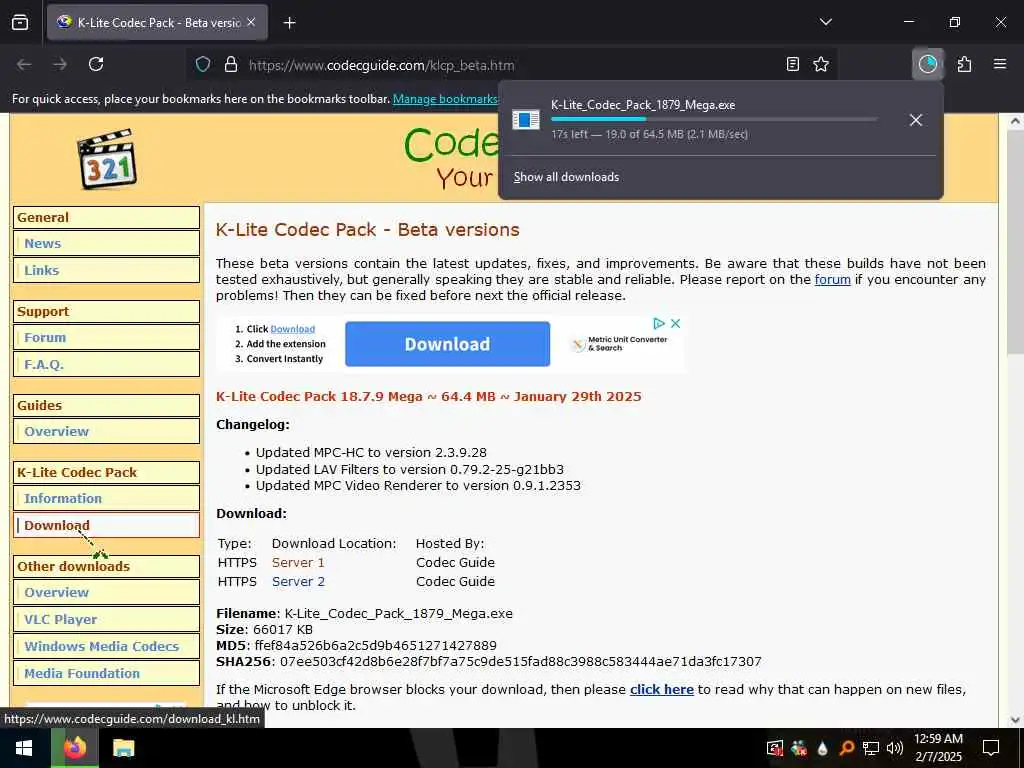
Task: Click the Firefox taskbar icon
Action: [x=75, y=748]
